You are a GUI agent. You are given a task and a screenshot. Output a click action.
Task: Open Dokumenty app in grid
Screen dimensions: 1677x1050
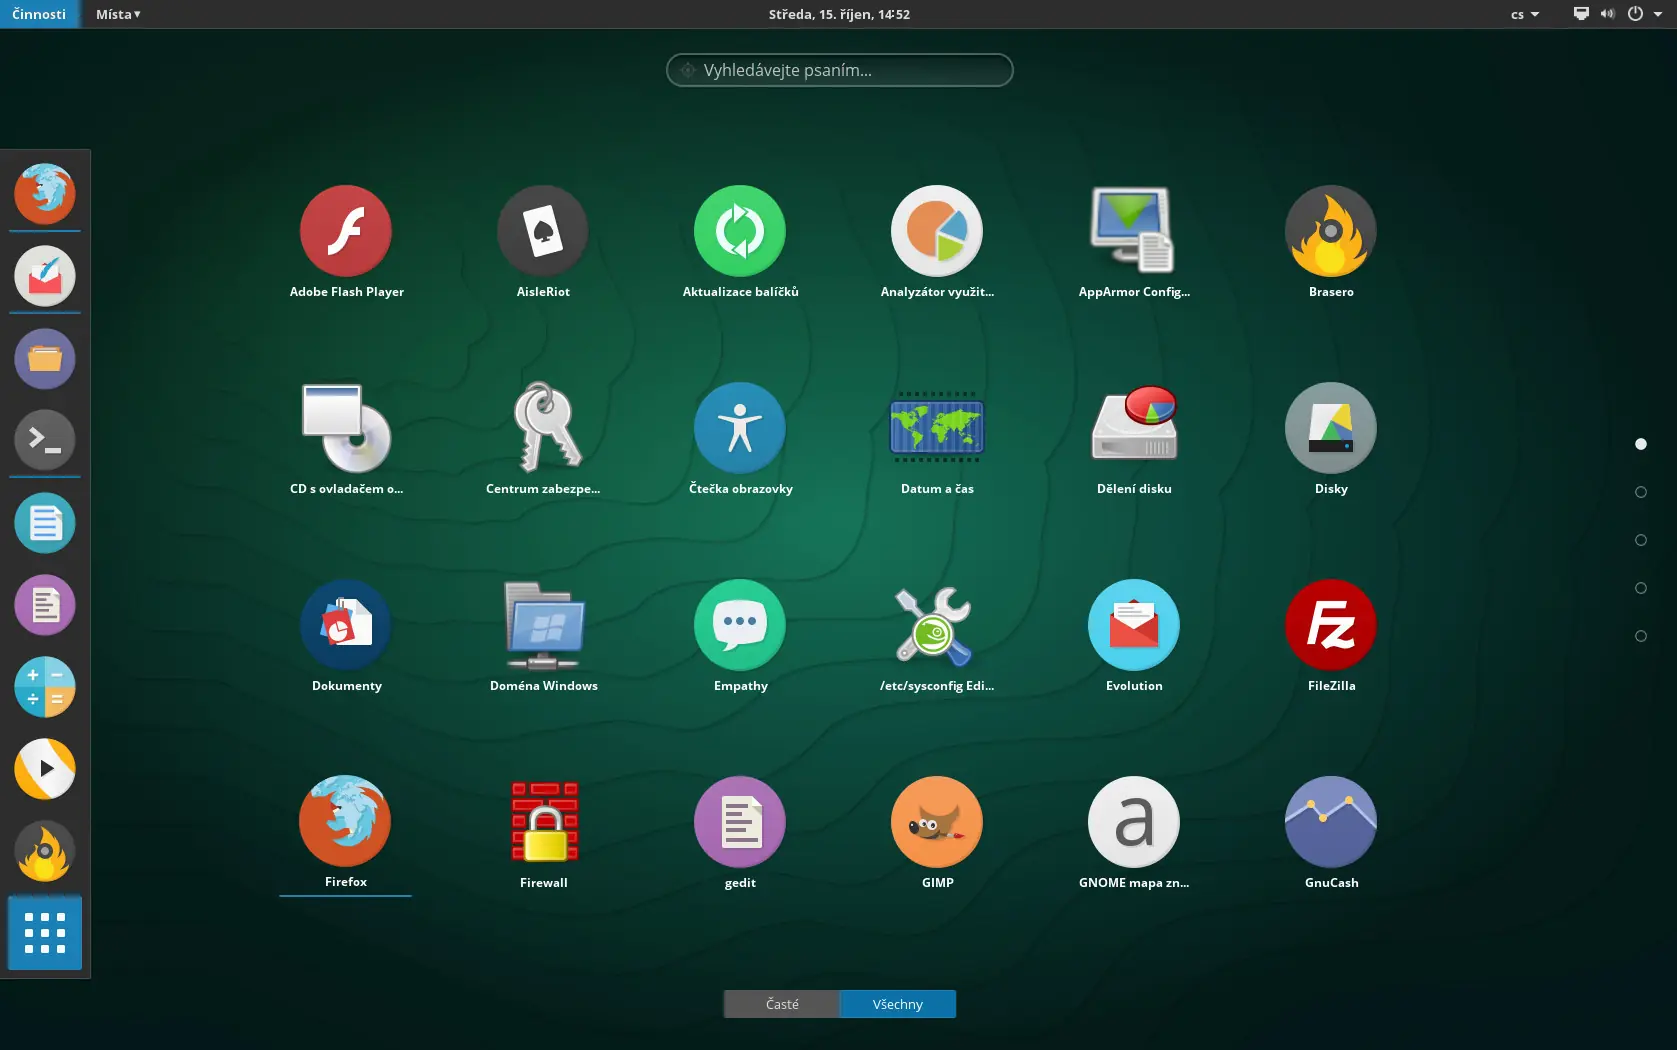(x=346, y=625)
